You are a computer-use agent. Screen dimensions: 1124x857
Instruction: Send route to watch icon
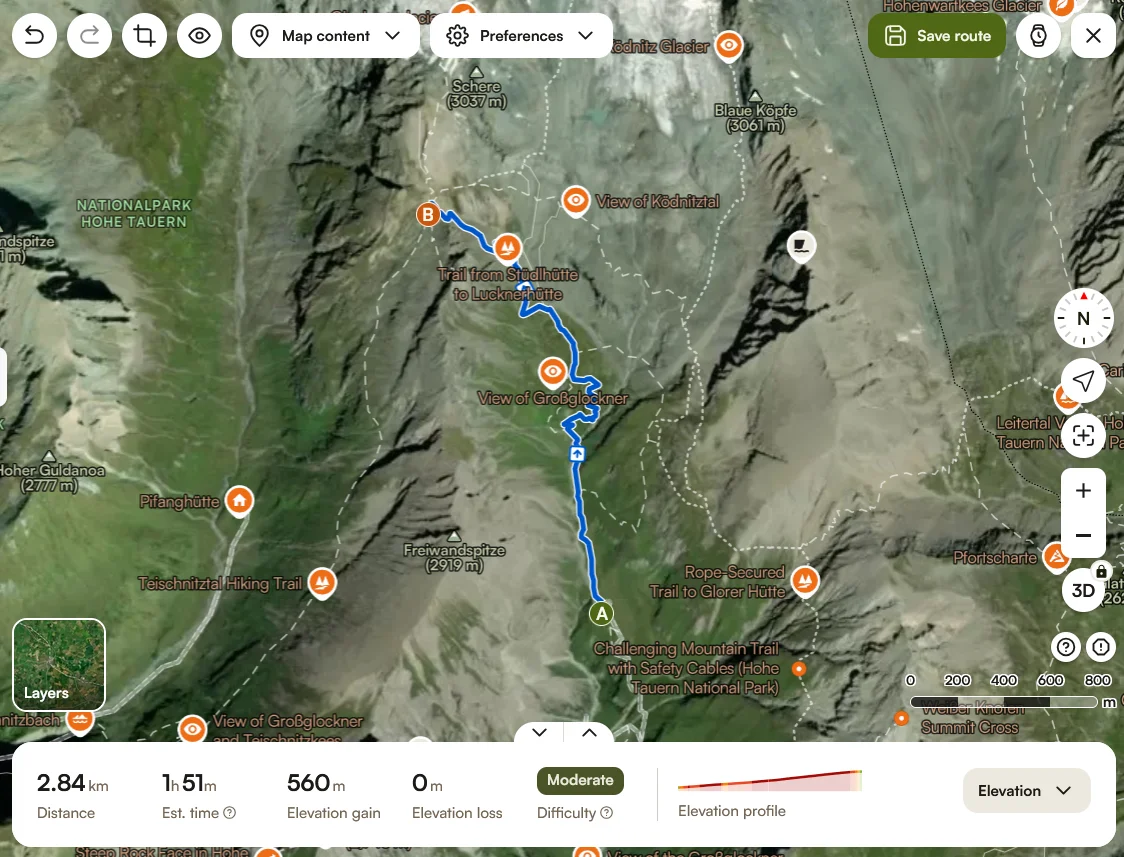tap(1038, 35)
